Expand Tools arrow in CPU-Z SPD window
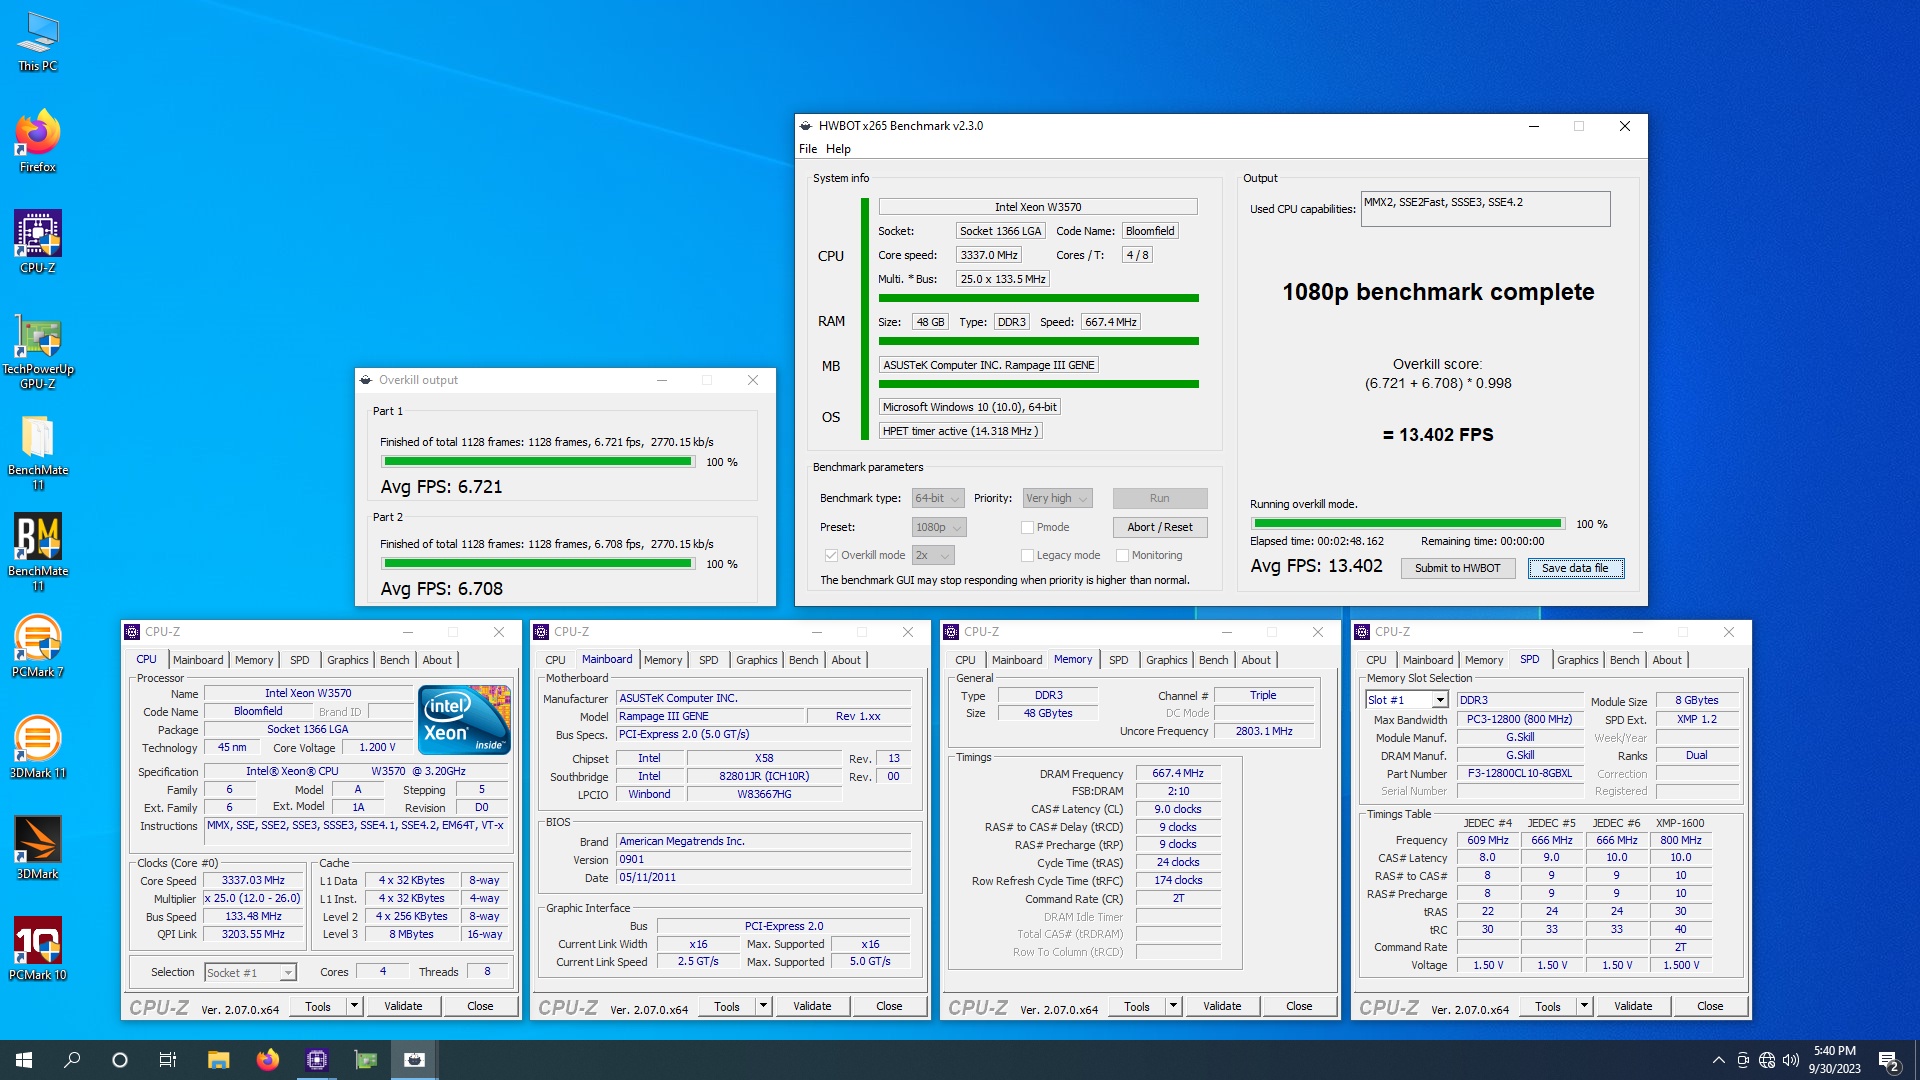 [x=1584, y=1006]
